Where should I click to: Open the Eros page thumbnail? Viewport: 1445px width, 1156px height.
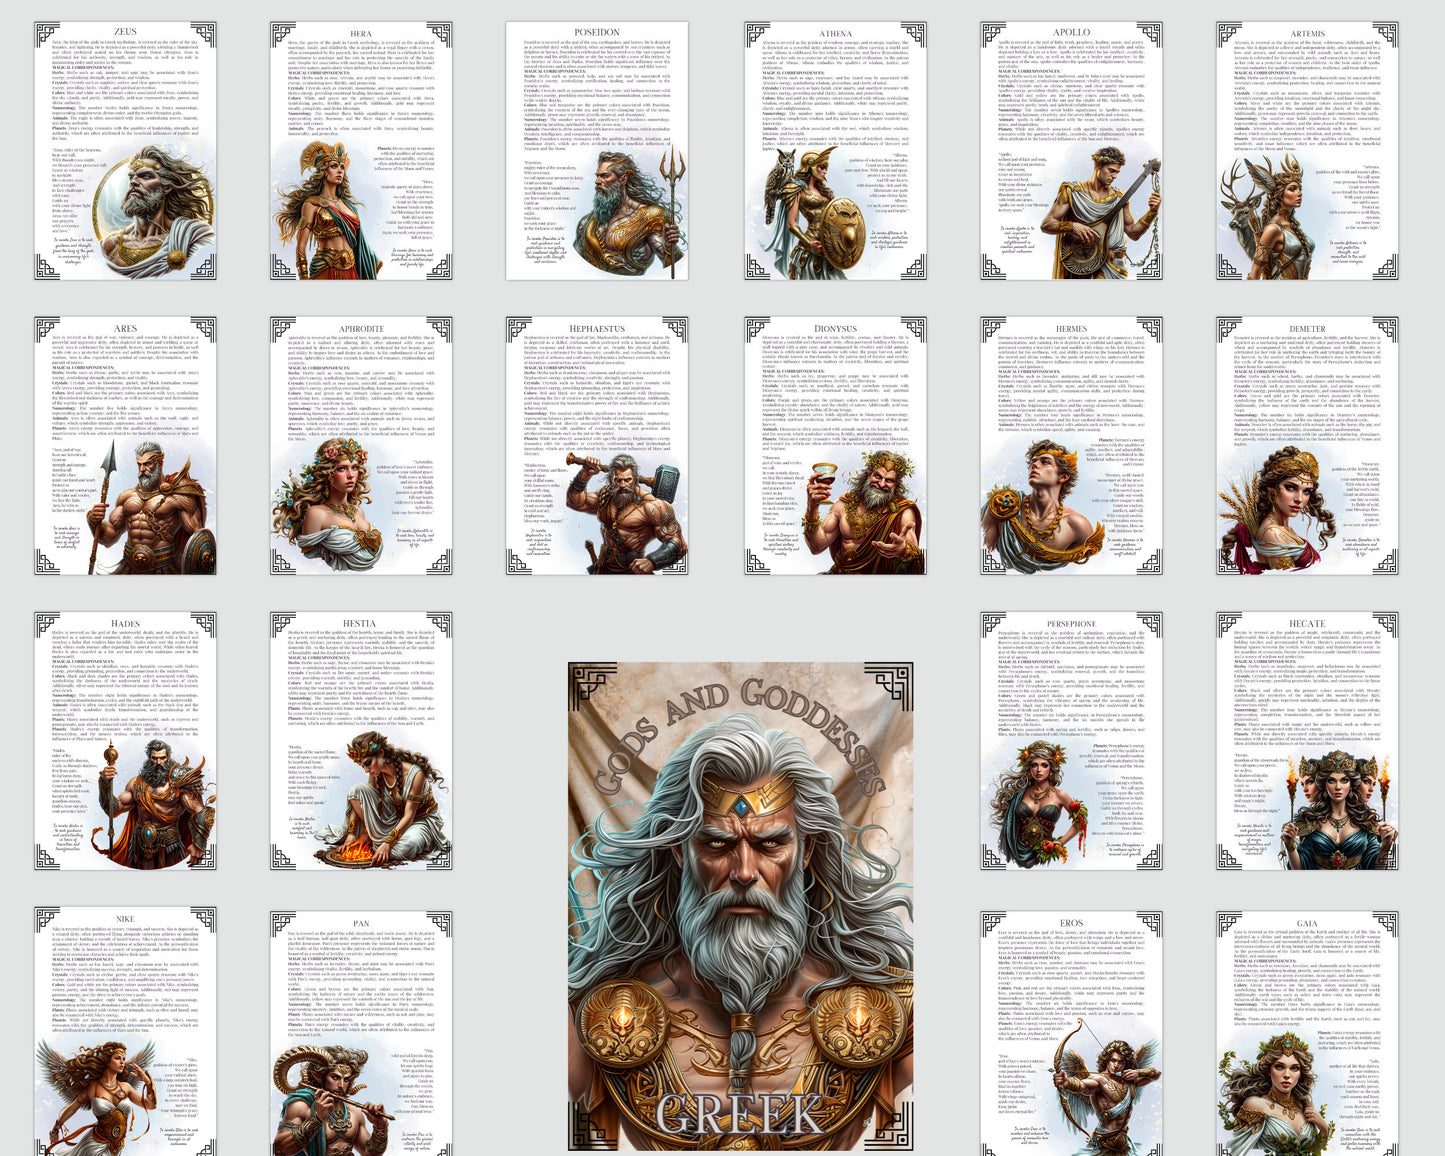pos(1071,1032)
